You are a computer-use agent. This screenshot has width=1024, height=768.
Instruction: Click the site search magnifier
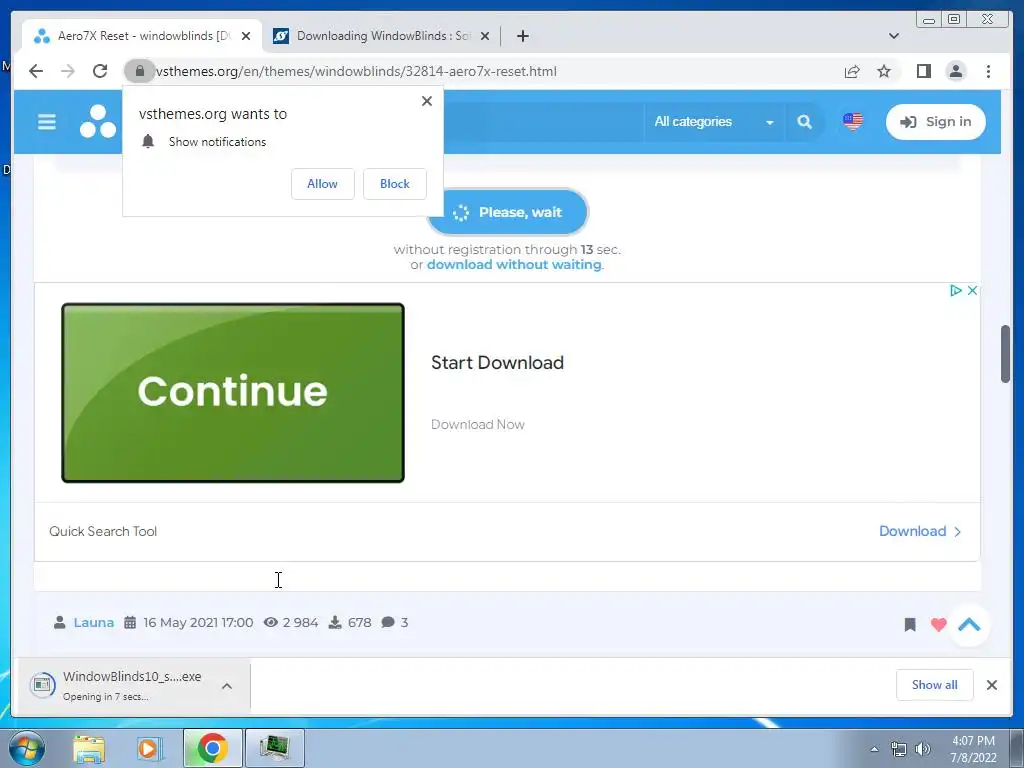[805, 122]
